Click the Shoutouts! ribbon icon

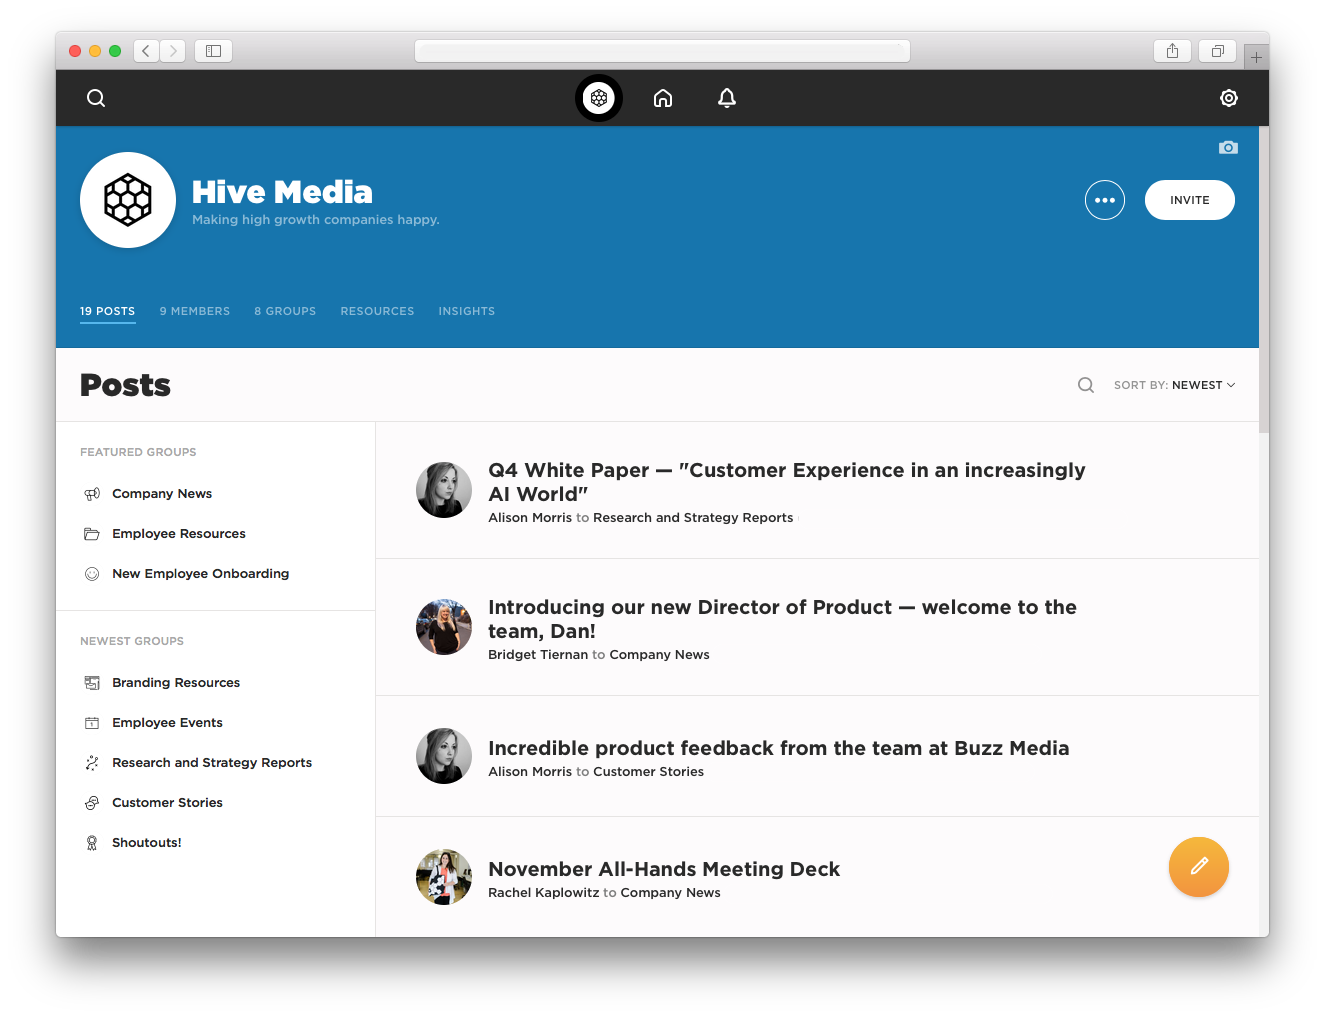click(92, 843)
